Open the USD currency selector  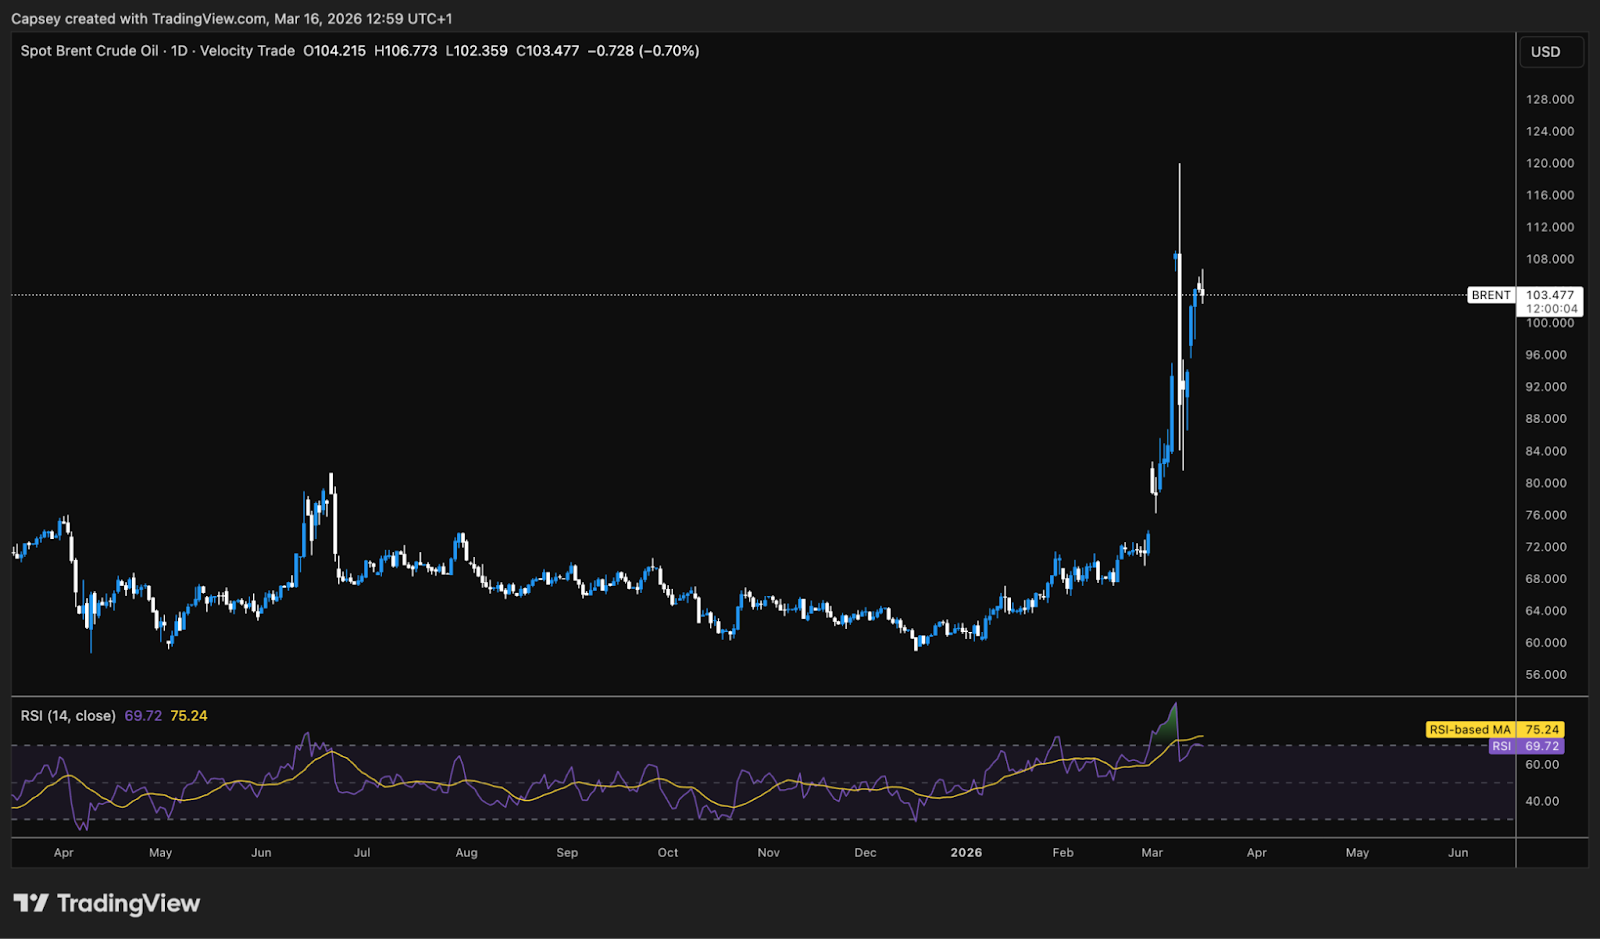point(1551,51)
